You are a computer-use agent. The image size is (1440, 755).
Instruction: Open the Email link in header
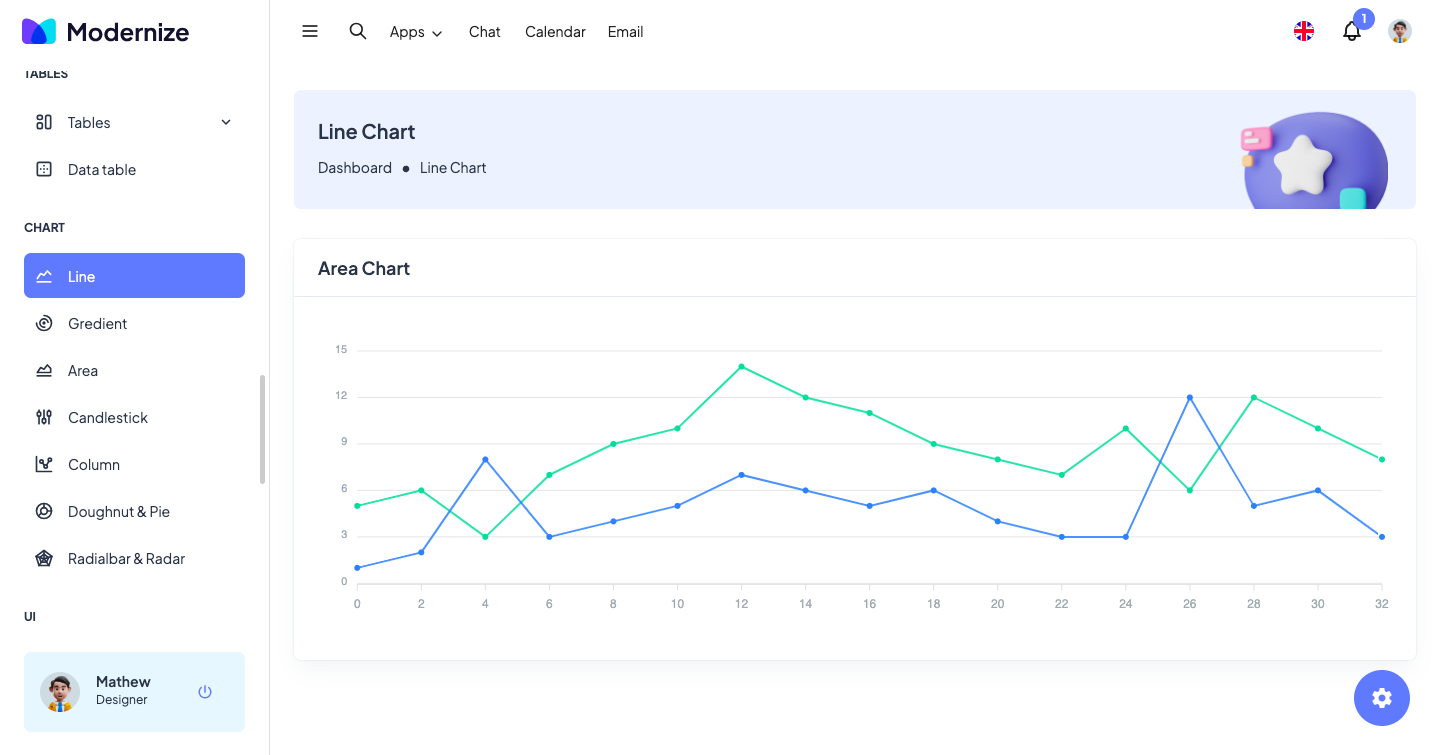625,32
